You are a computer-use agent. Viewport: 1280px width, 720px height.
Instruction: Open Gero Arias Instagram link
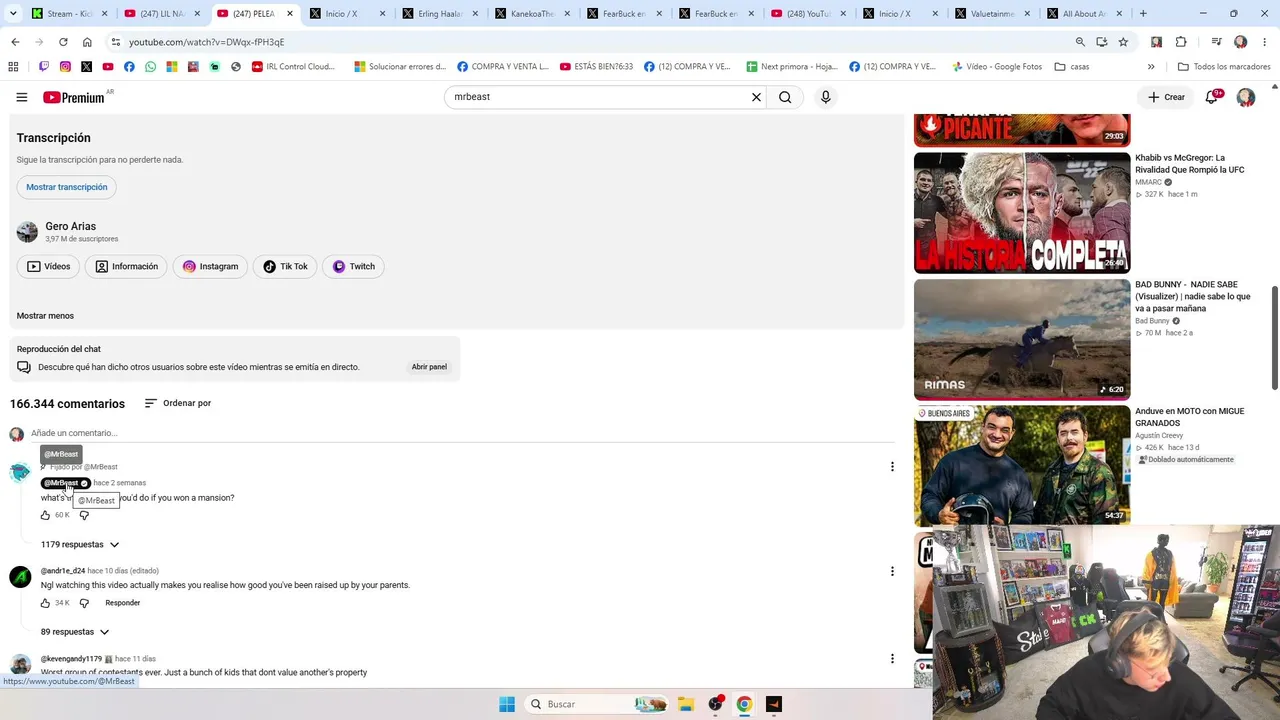[210, 267]
